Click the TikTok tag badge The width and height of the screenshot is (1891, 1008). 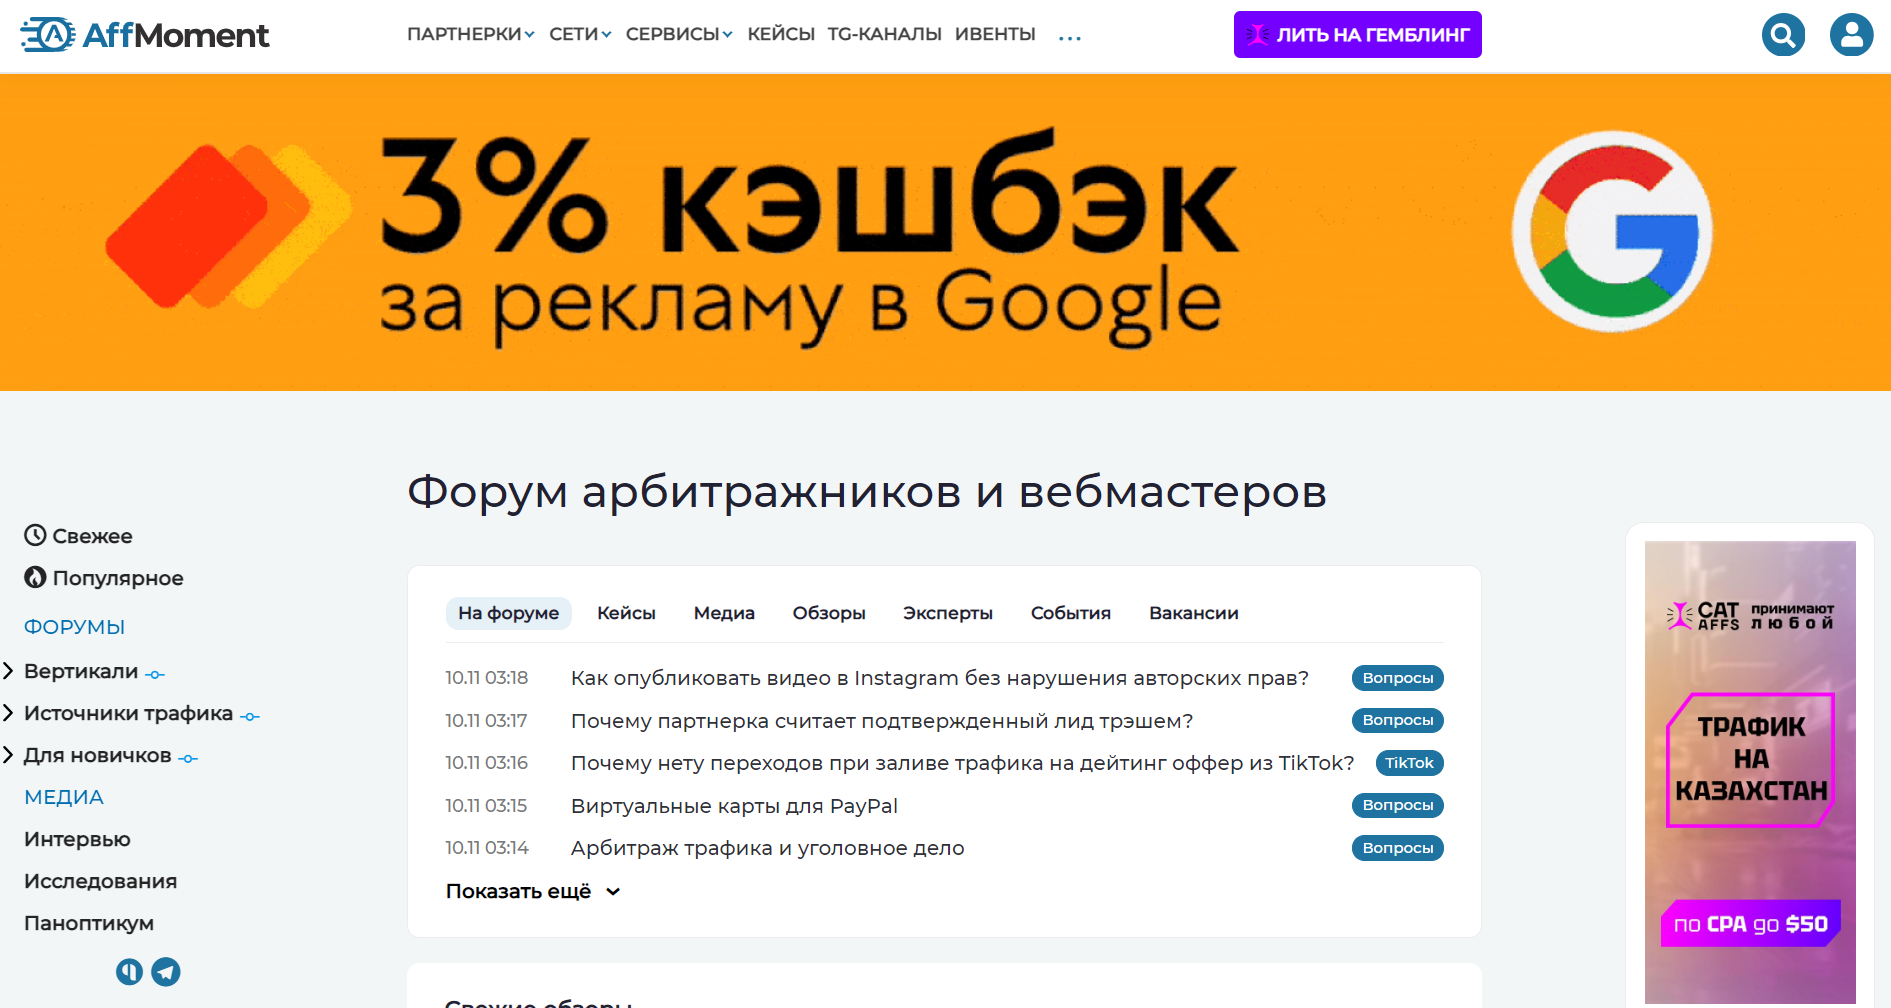(1409, 763)
